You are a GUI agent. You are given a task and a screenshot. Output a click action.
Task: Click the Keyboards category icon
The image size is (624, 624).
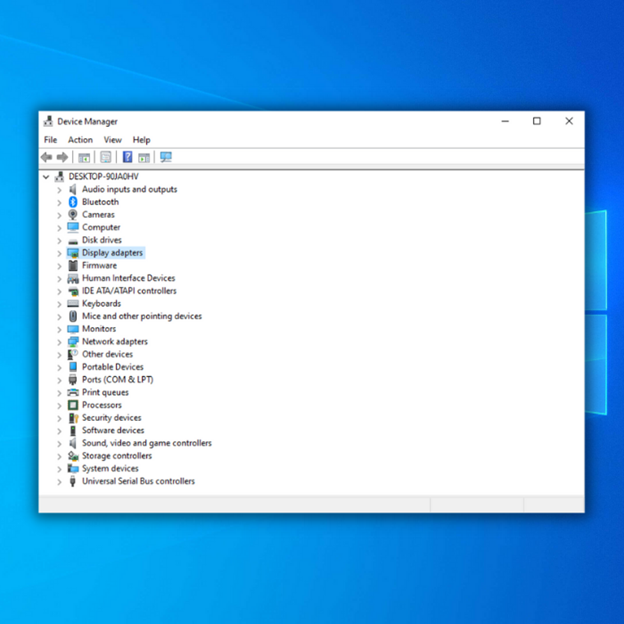point(73,304)
